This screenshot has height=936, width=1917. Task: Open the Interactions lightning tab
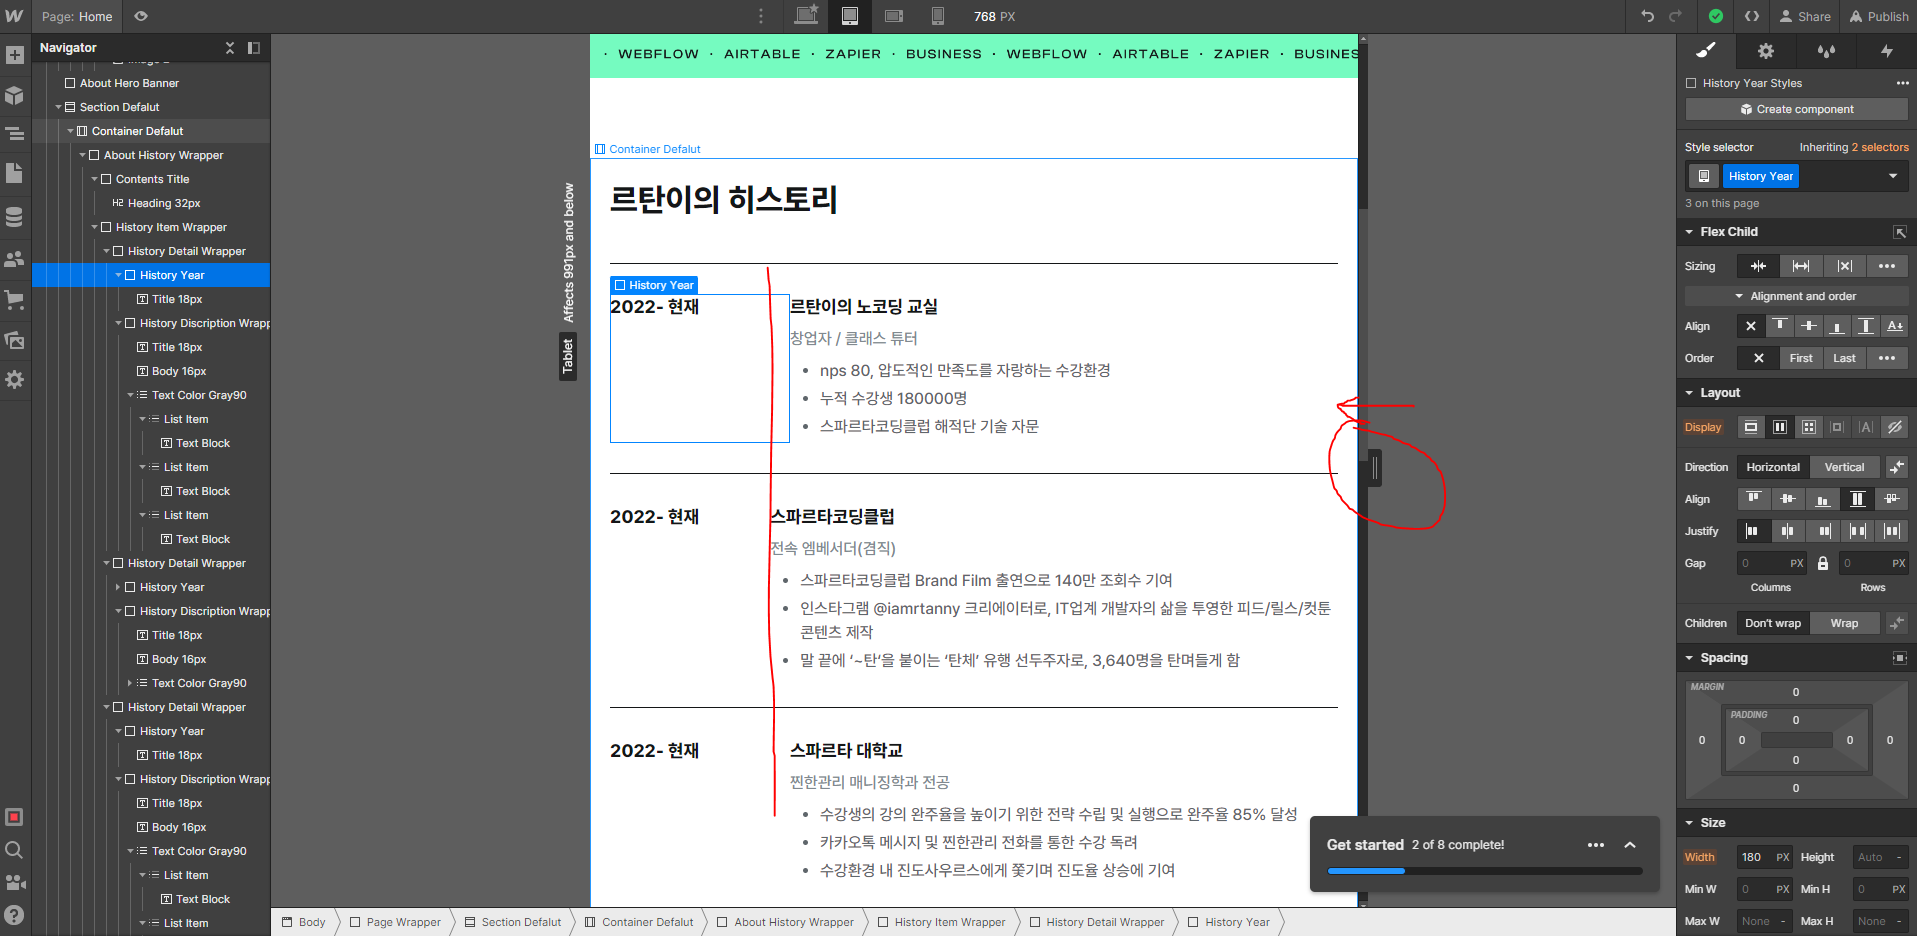(x=1886, y=51)
